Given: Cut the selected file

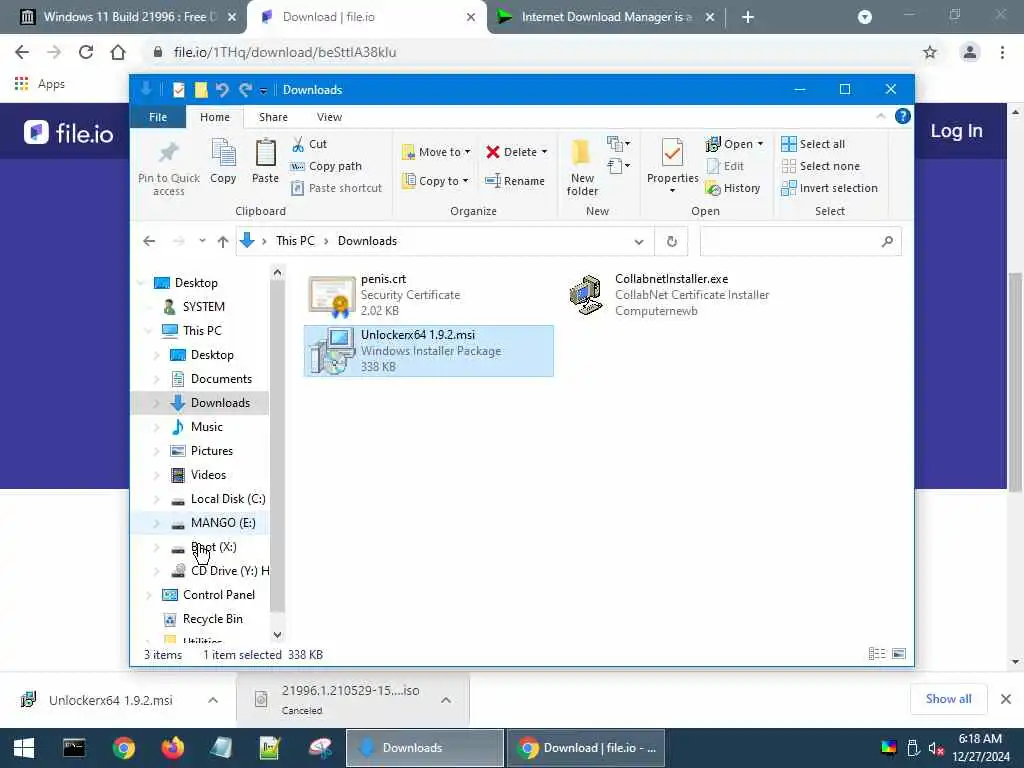Looking at the screenshot, I should point(309,144).
